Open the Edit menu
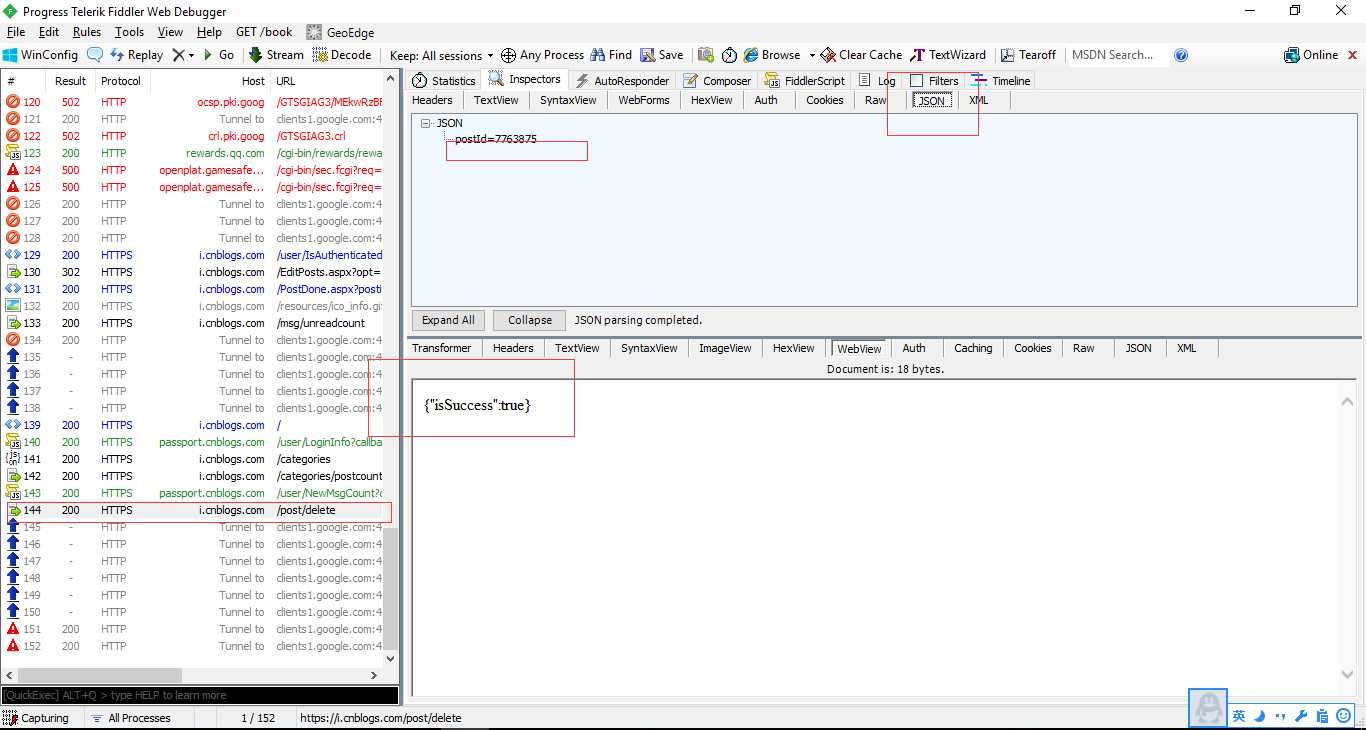The height and width of the screenshot is (730, 1366). point(49,32)
